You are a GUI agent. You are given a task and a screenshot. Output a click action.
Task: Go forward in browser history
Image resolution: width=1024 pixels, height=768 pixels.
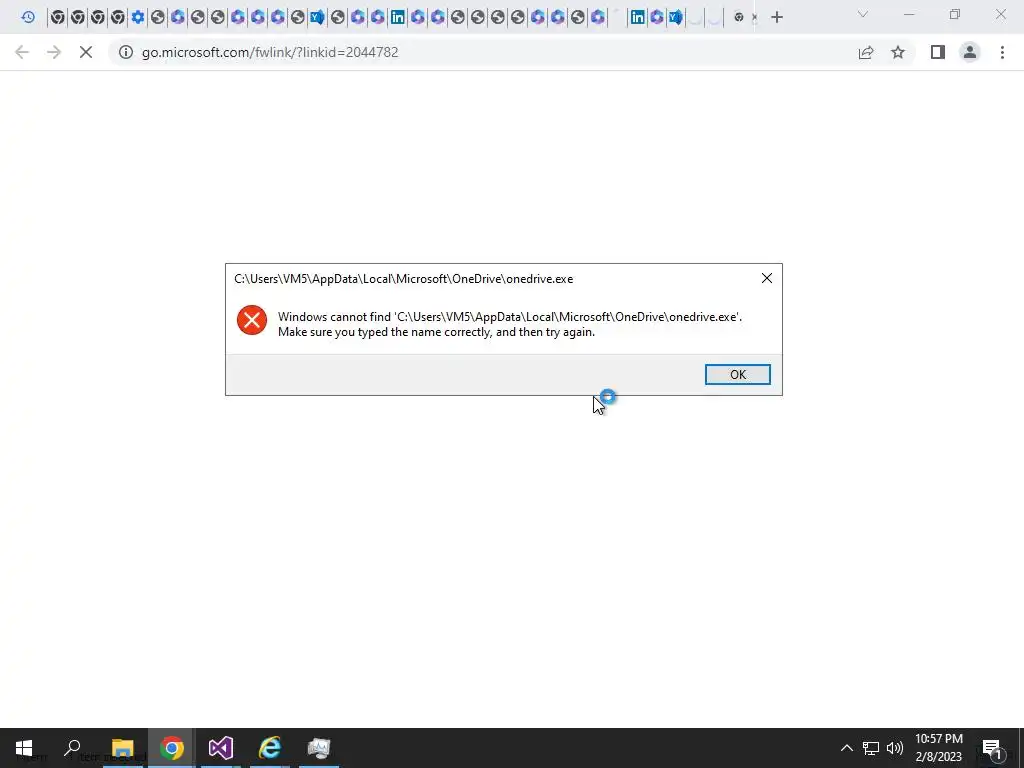click(x=54, y=52)
